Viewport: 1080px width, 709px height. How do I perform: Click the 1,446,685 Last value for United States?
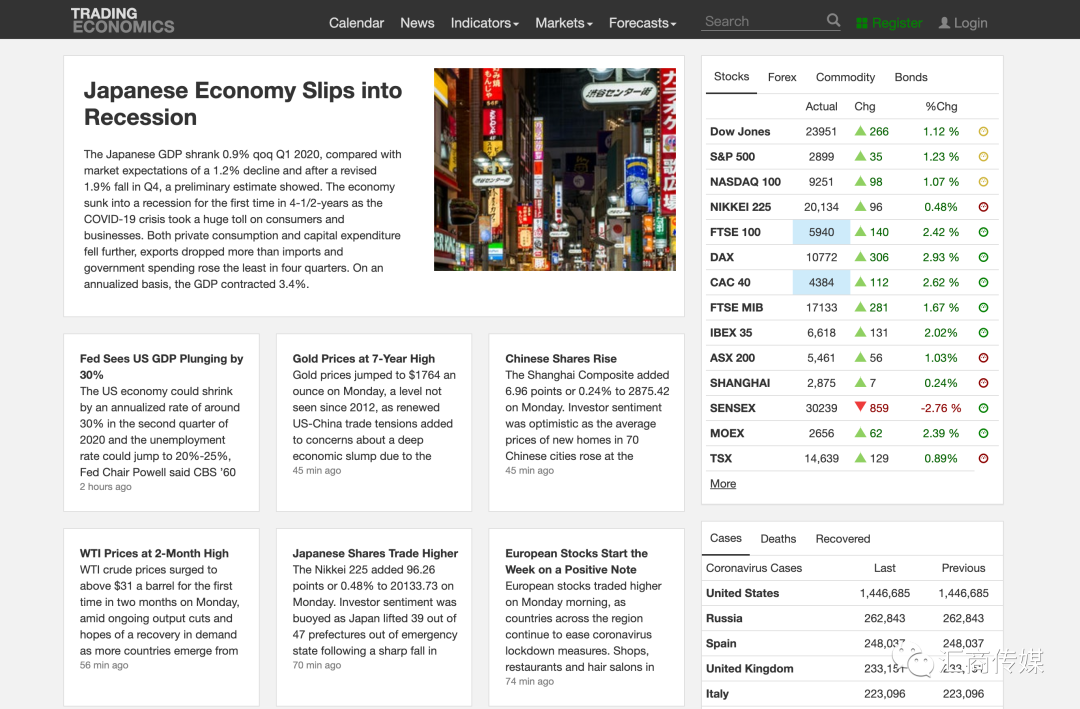click(x=884, y=593)
